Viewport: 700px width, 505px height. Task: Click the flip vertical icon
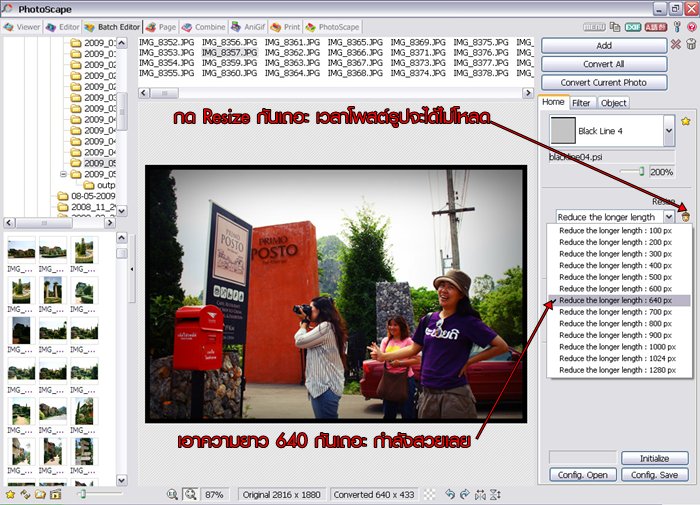coord(495,494)
